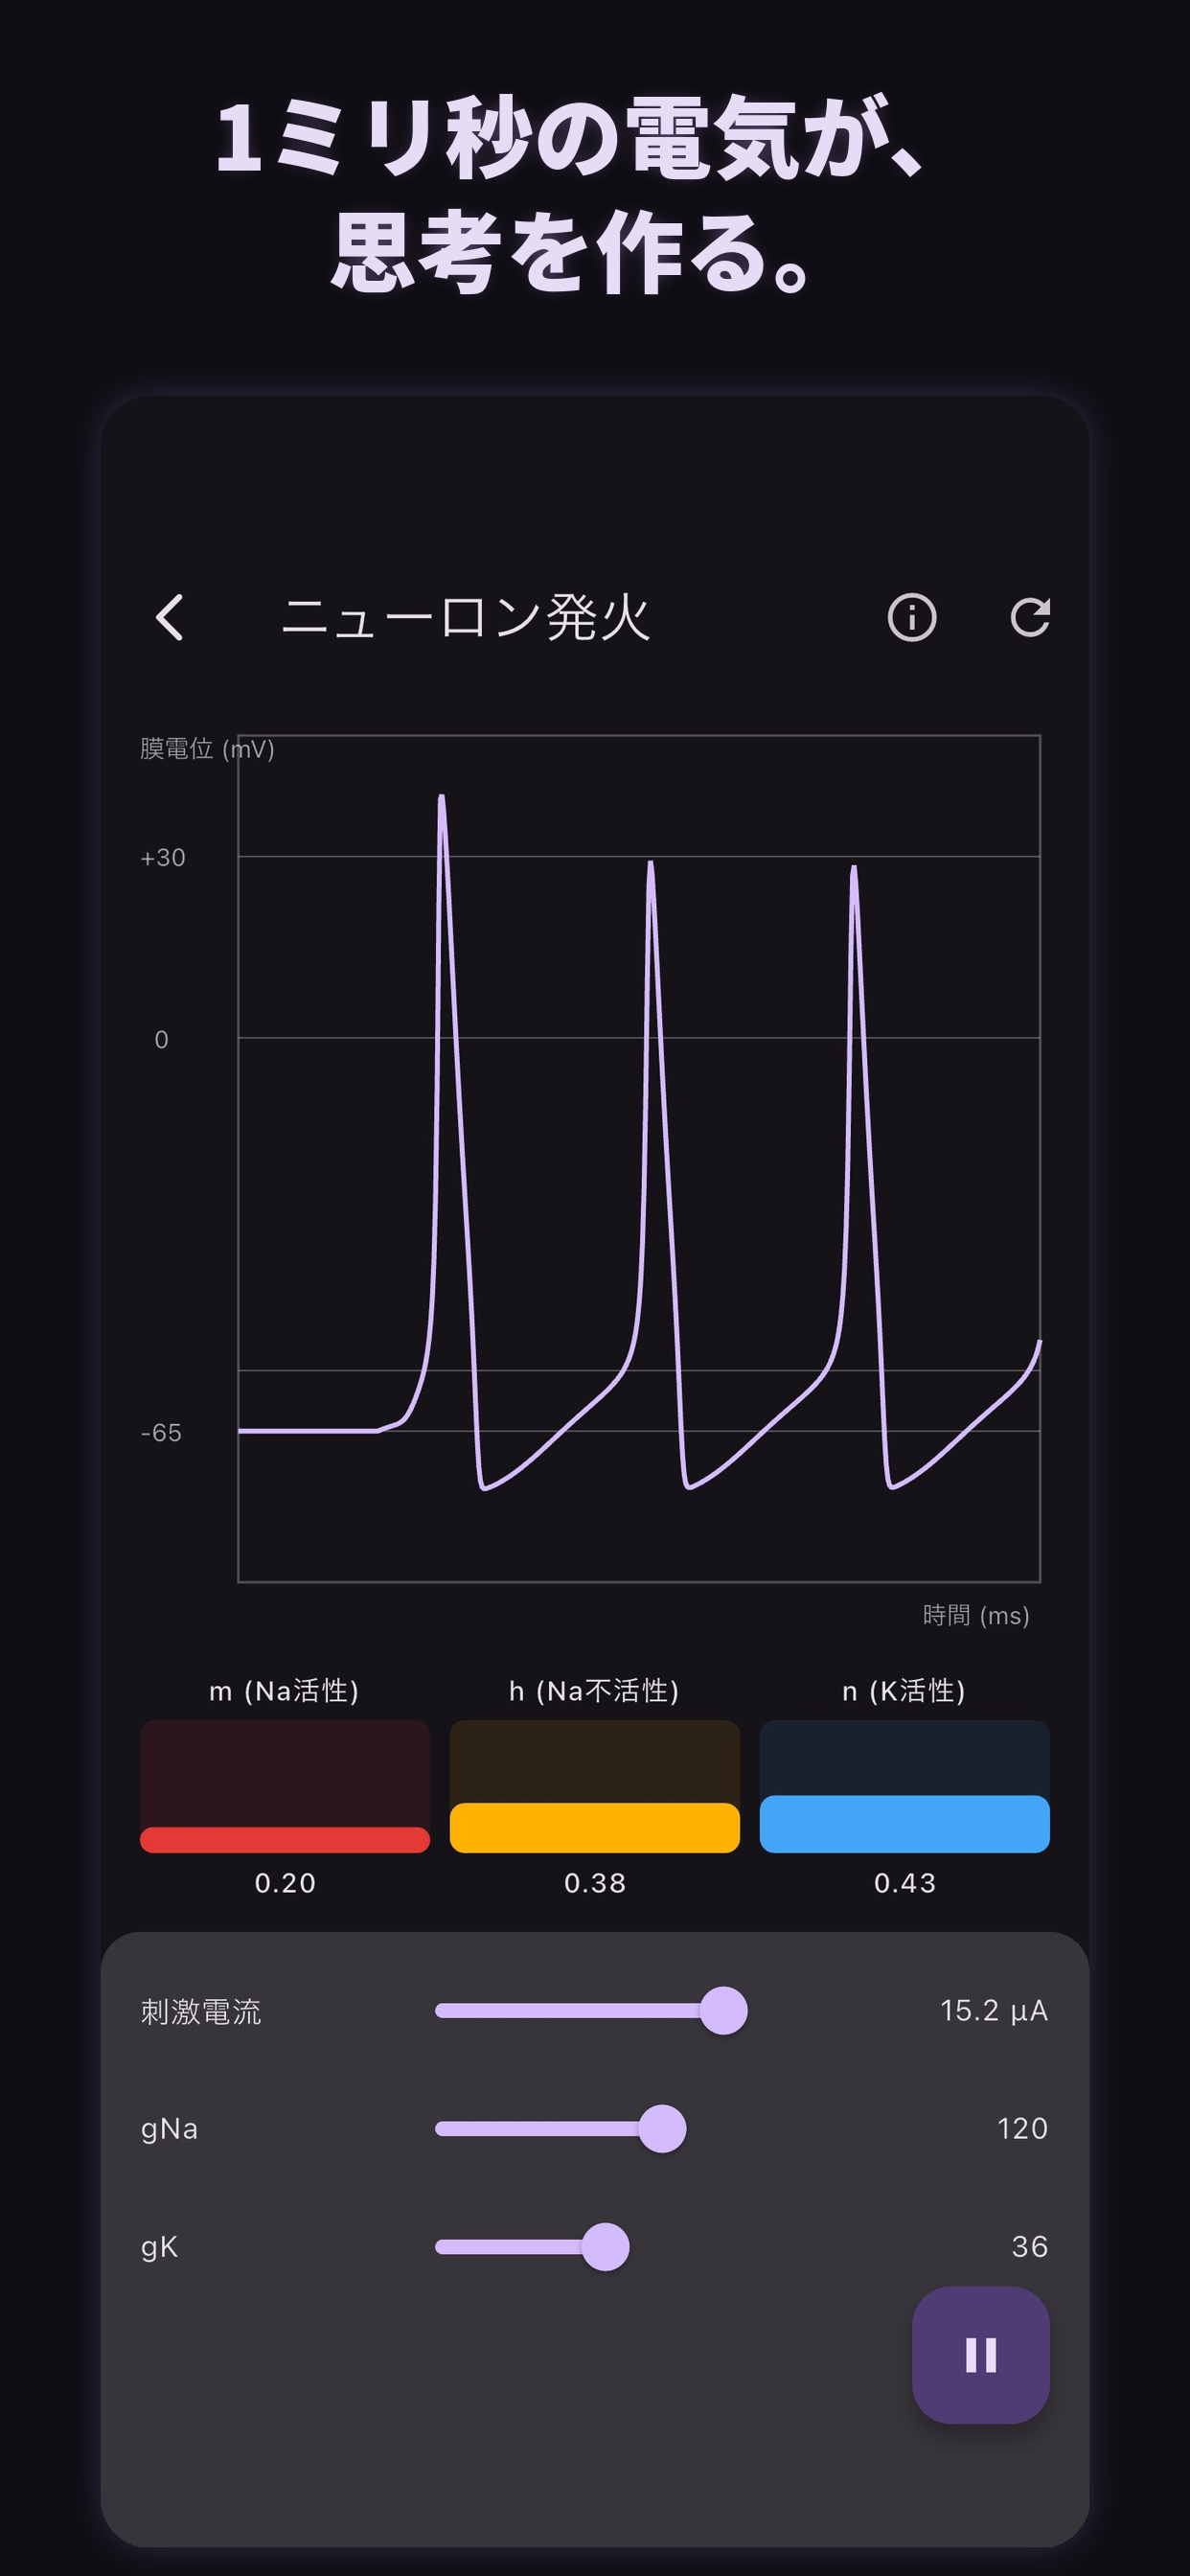Open the info circle icon
This screenshot has width=1190, height=2576.
[x=912, y=617]
